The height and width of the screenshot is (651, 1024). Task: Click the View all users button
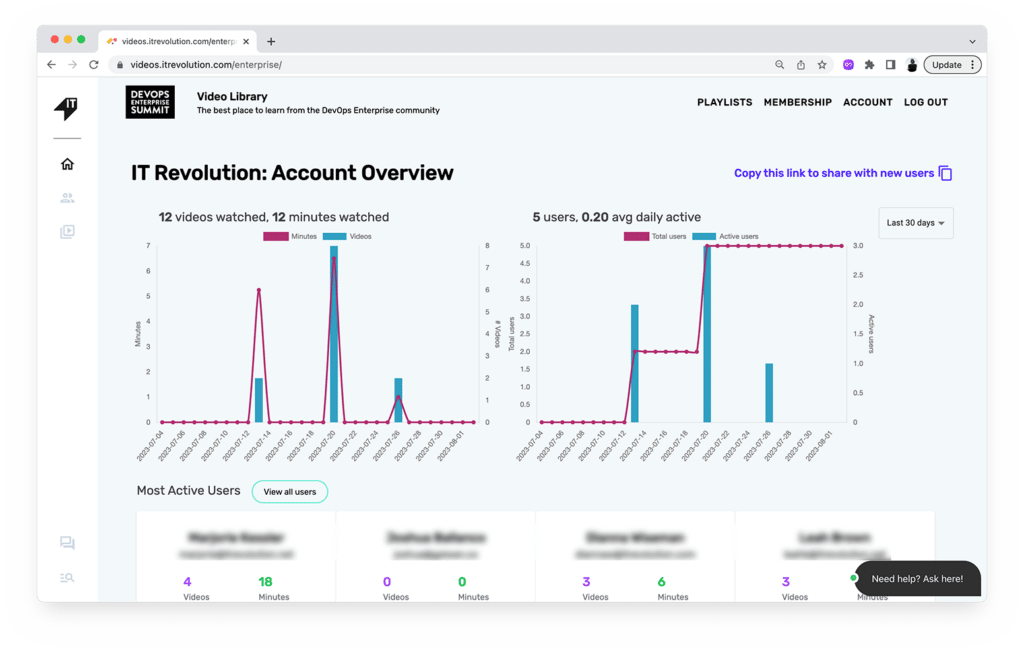coord(289,492)
